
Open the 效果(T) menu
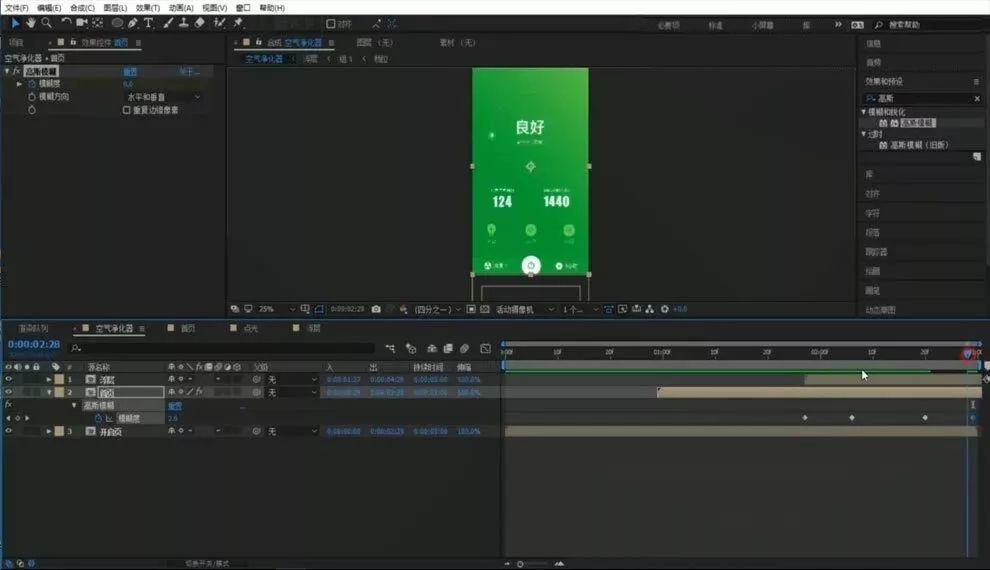coord(147,8)
